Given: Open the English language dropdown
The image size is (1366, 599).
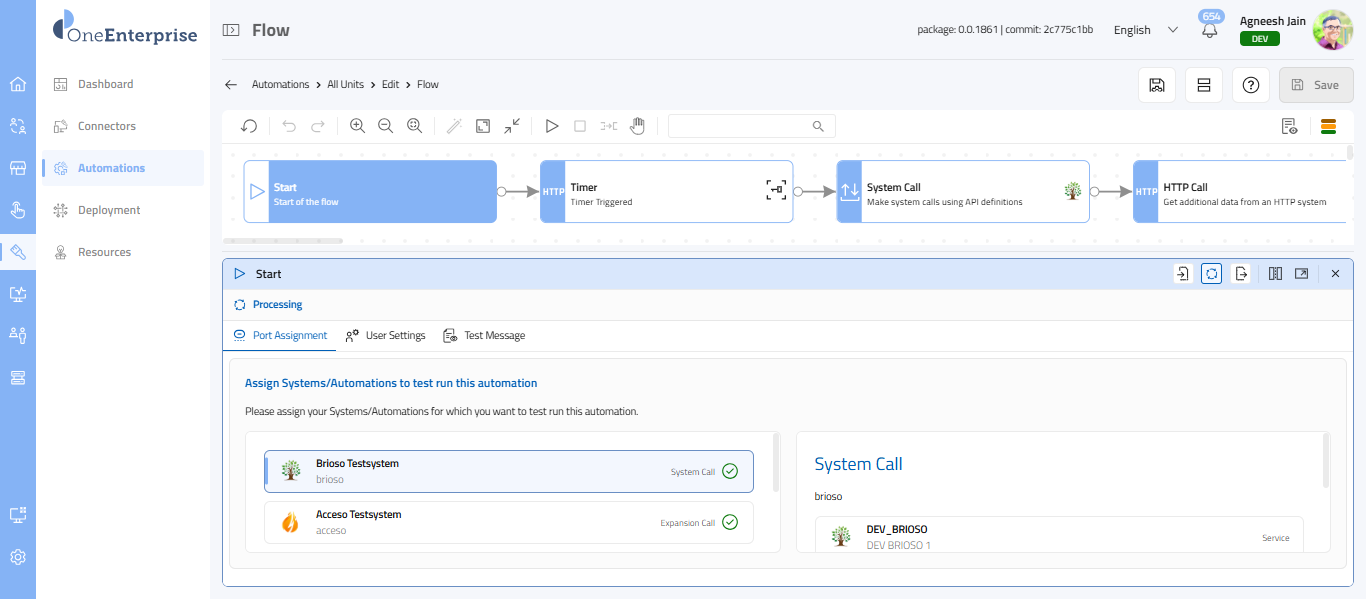Looking at the screenshot, I should pyautogui.click(x=1146, y=30).
